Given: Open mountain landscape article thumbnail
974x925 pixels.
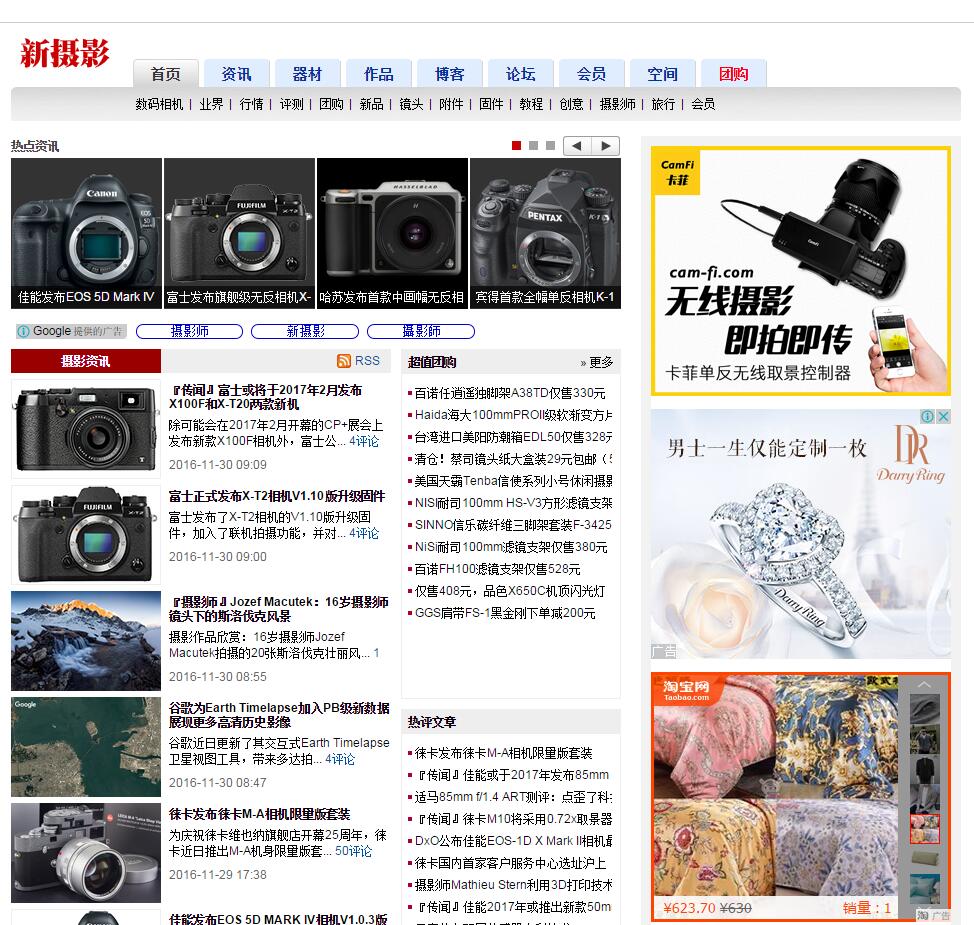Looking at the screenshot, I should (86, 640).
